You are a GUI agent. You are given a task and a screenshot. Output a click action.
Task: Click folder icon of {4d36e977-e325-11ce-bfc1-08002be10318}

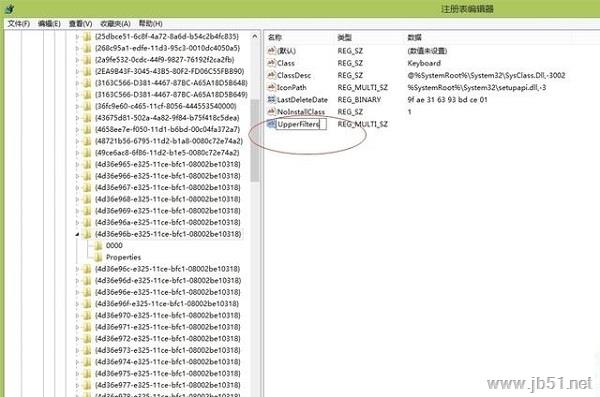pyautogui.click(x=87, y=385)
